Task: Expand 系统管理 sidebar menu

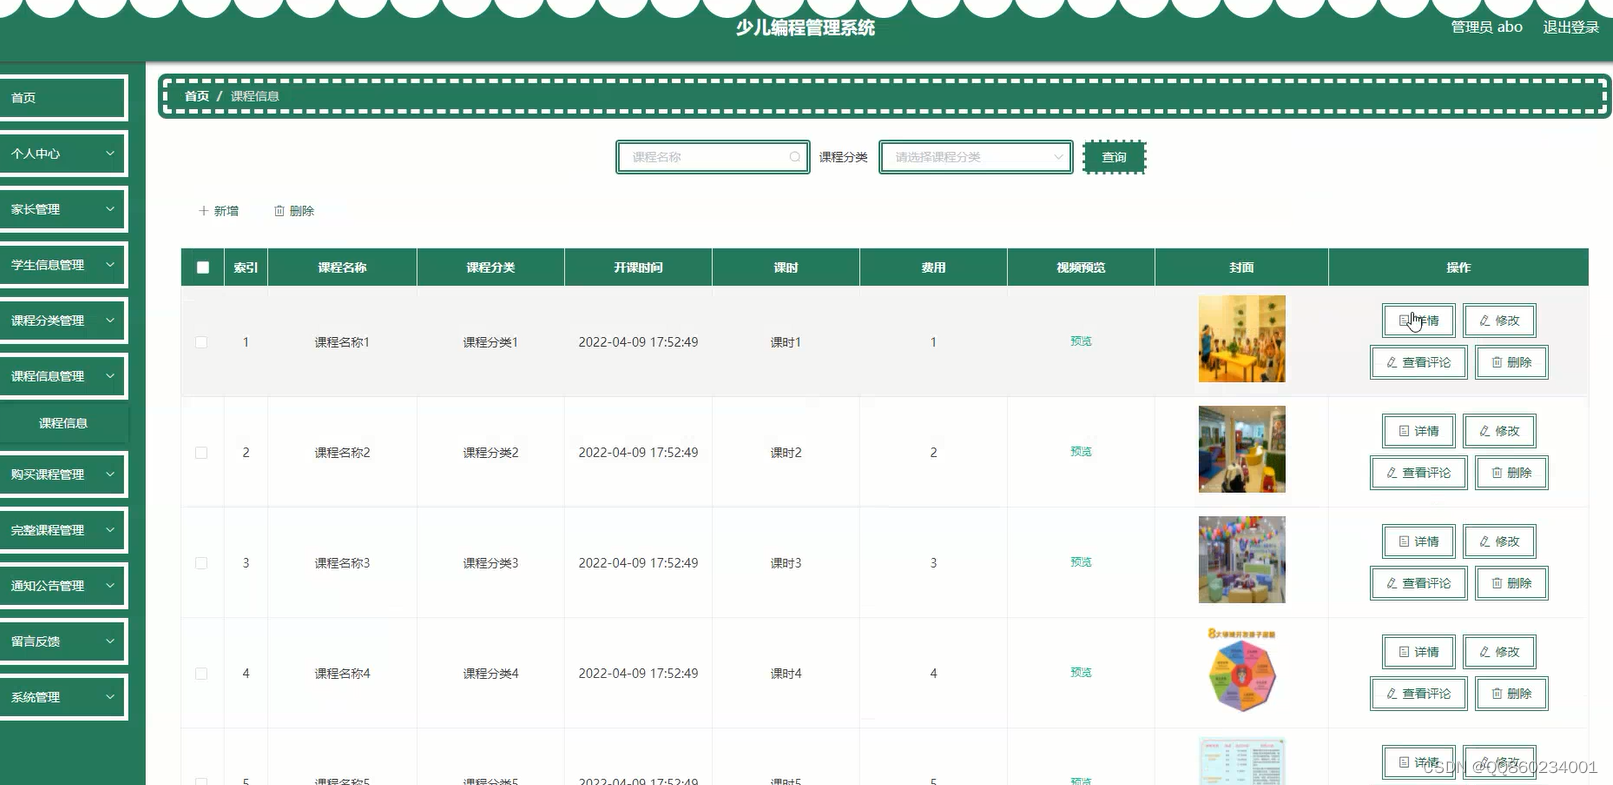Action: pos(63,697)
